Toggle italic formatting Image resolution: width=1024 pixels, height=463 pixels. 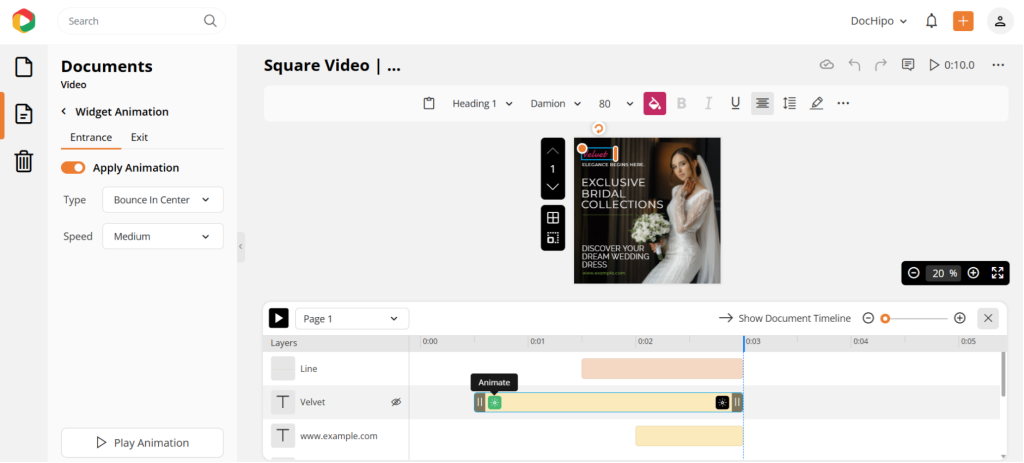(x=708, y=103)
